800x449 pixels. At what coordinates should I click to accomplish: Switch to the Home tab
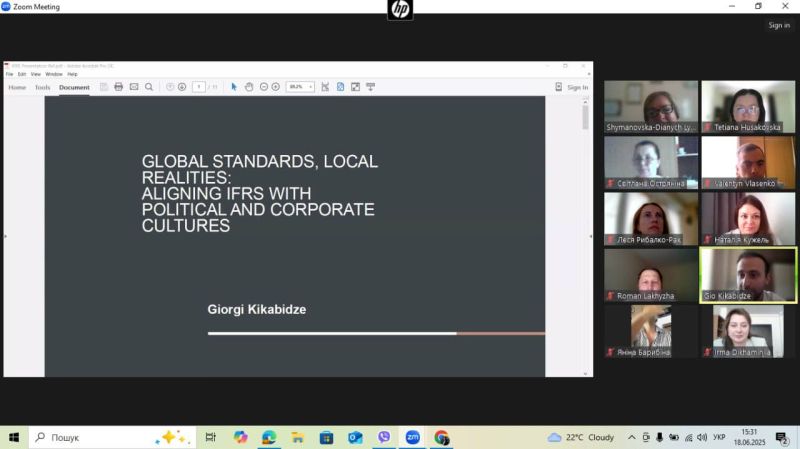point(17,87)
